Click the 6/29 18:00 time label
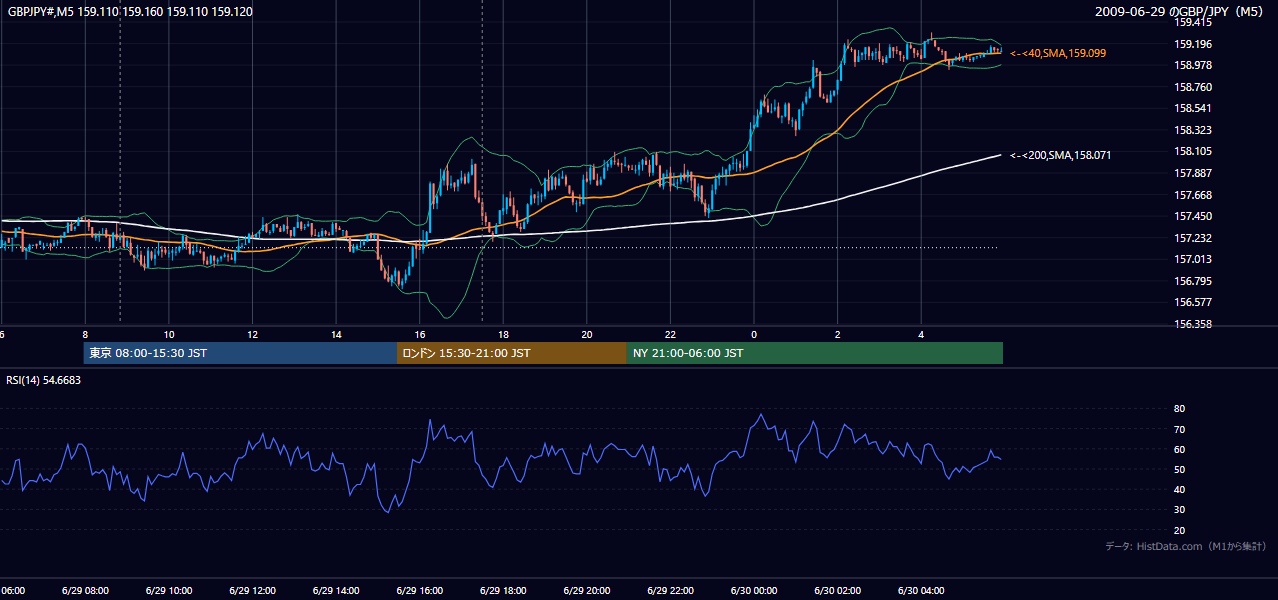Screen dimensions: 1278x600 coord(503,591)
